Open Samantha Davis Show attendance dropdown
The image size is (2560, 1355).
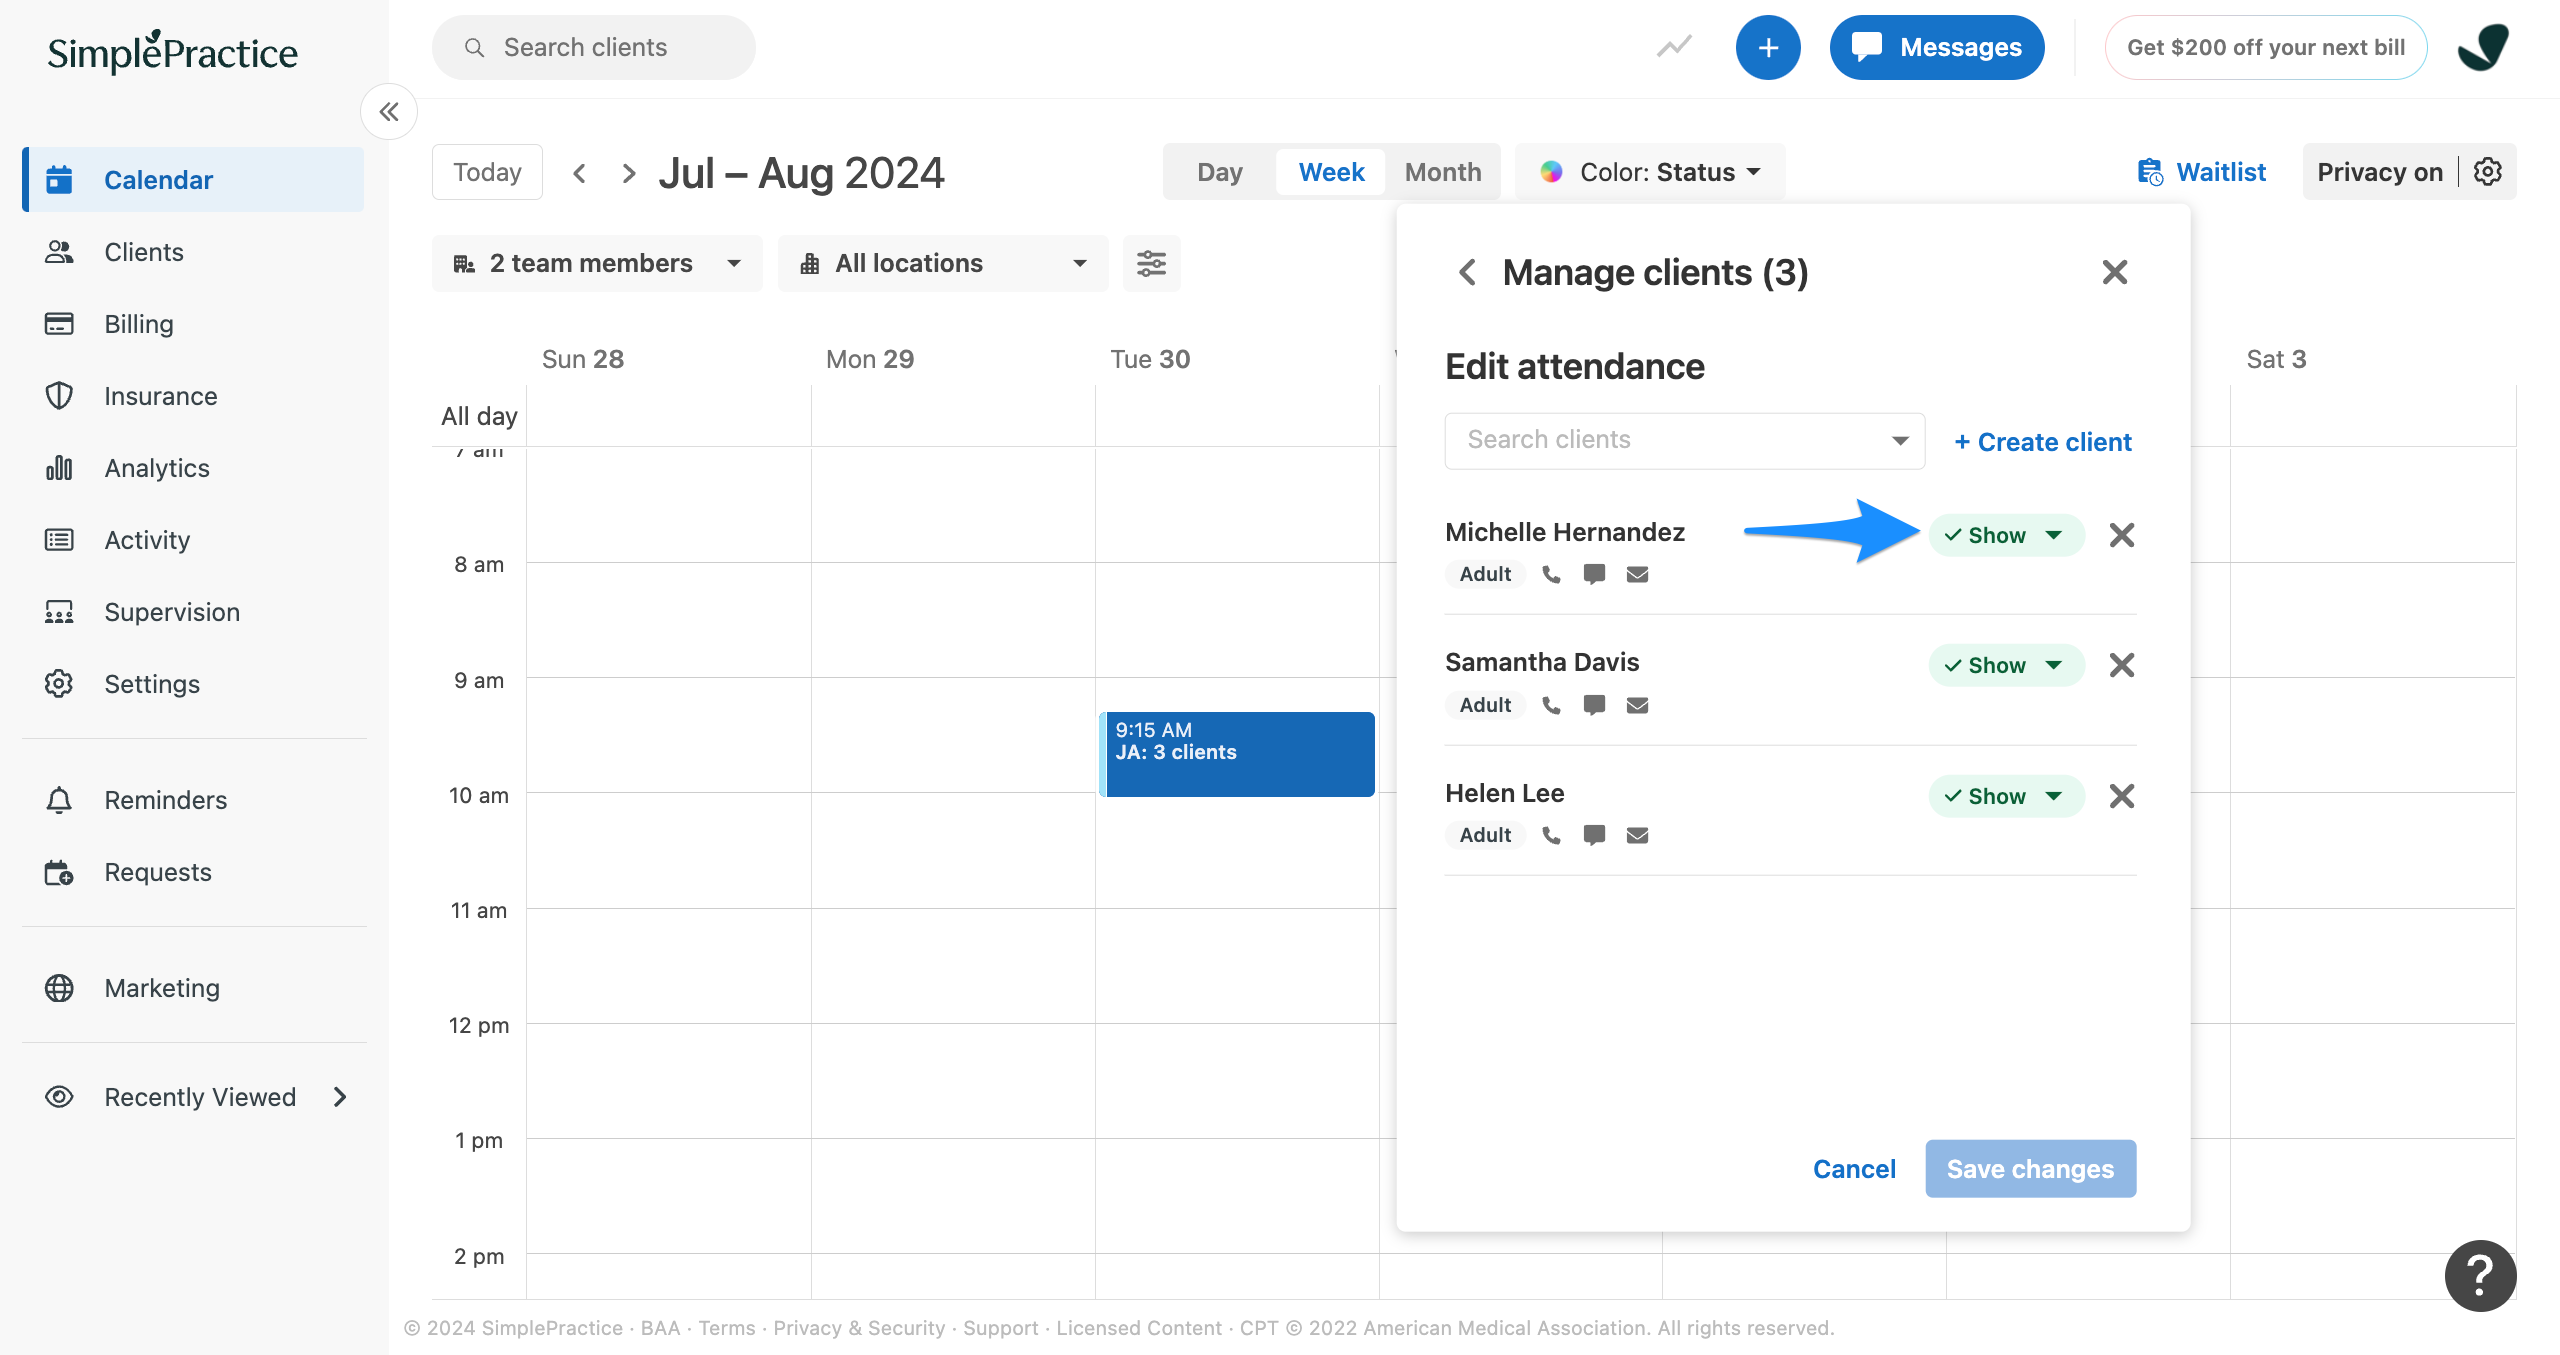(x=2006, y=665)
